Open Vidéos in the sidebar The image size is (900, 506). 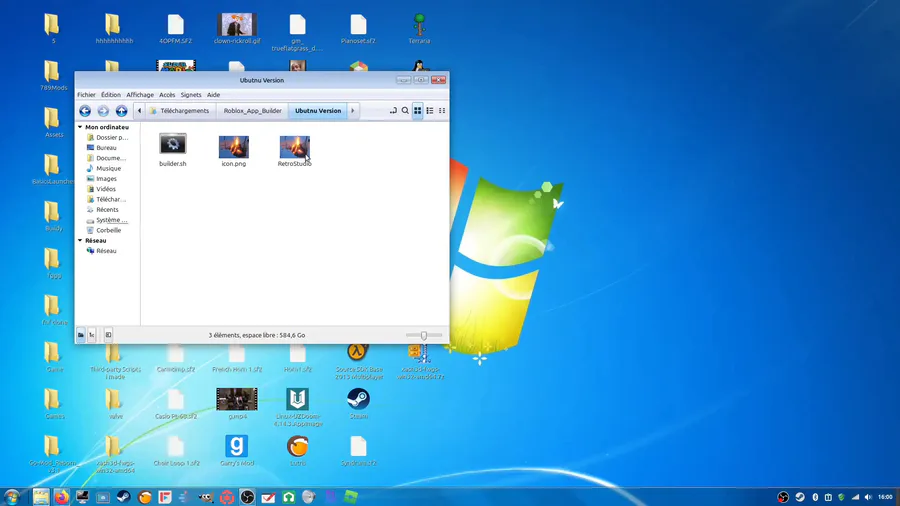click(x=101, y=189)
